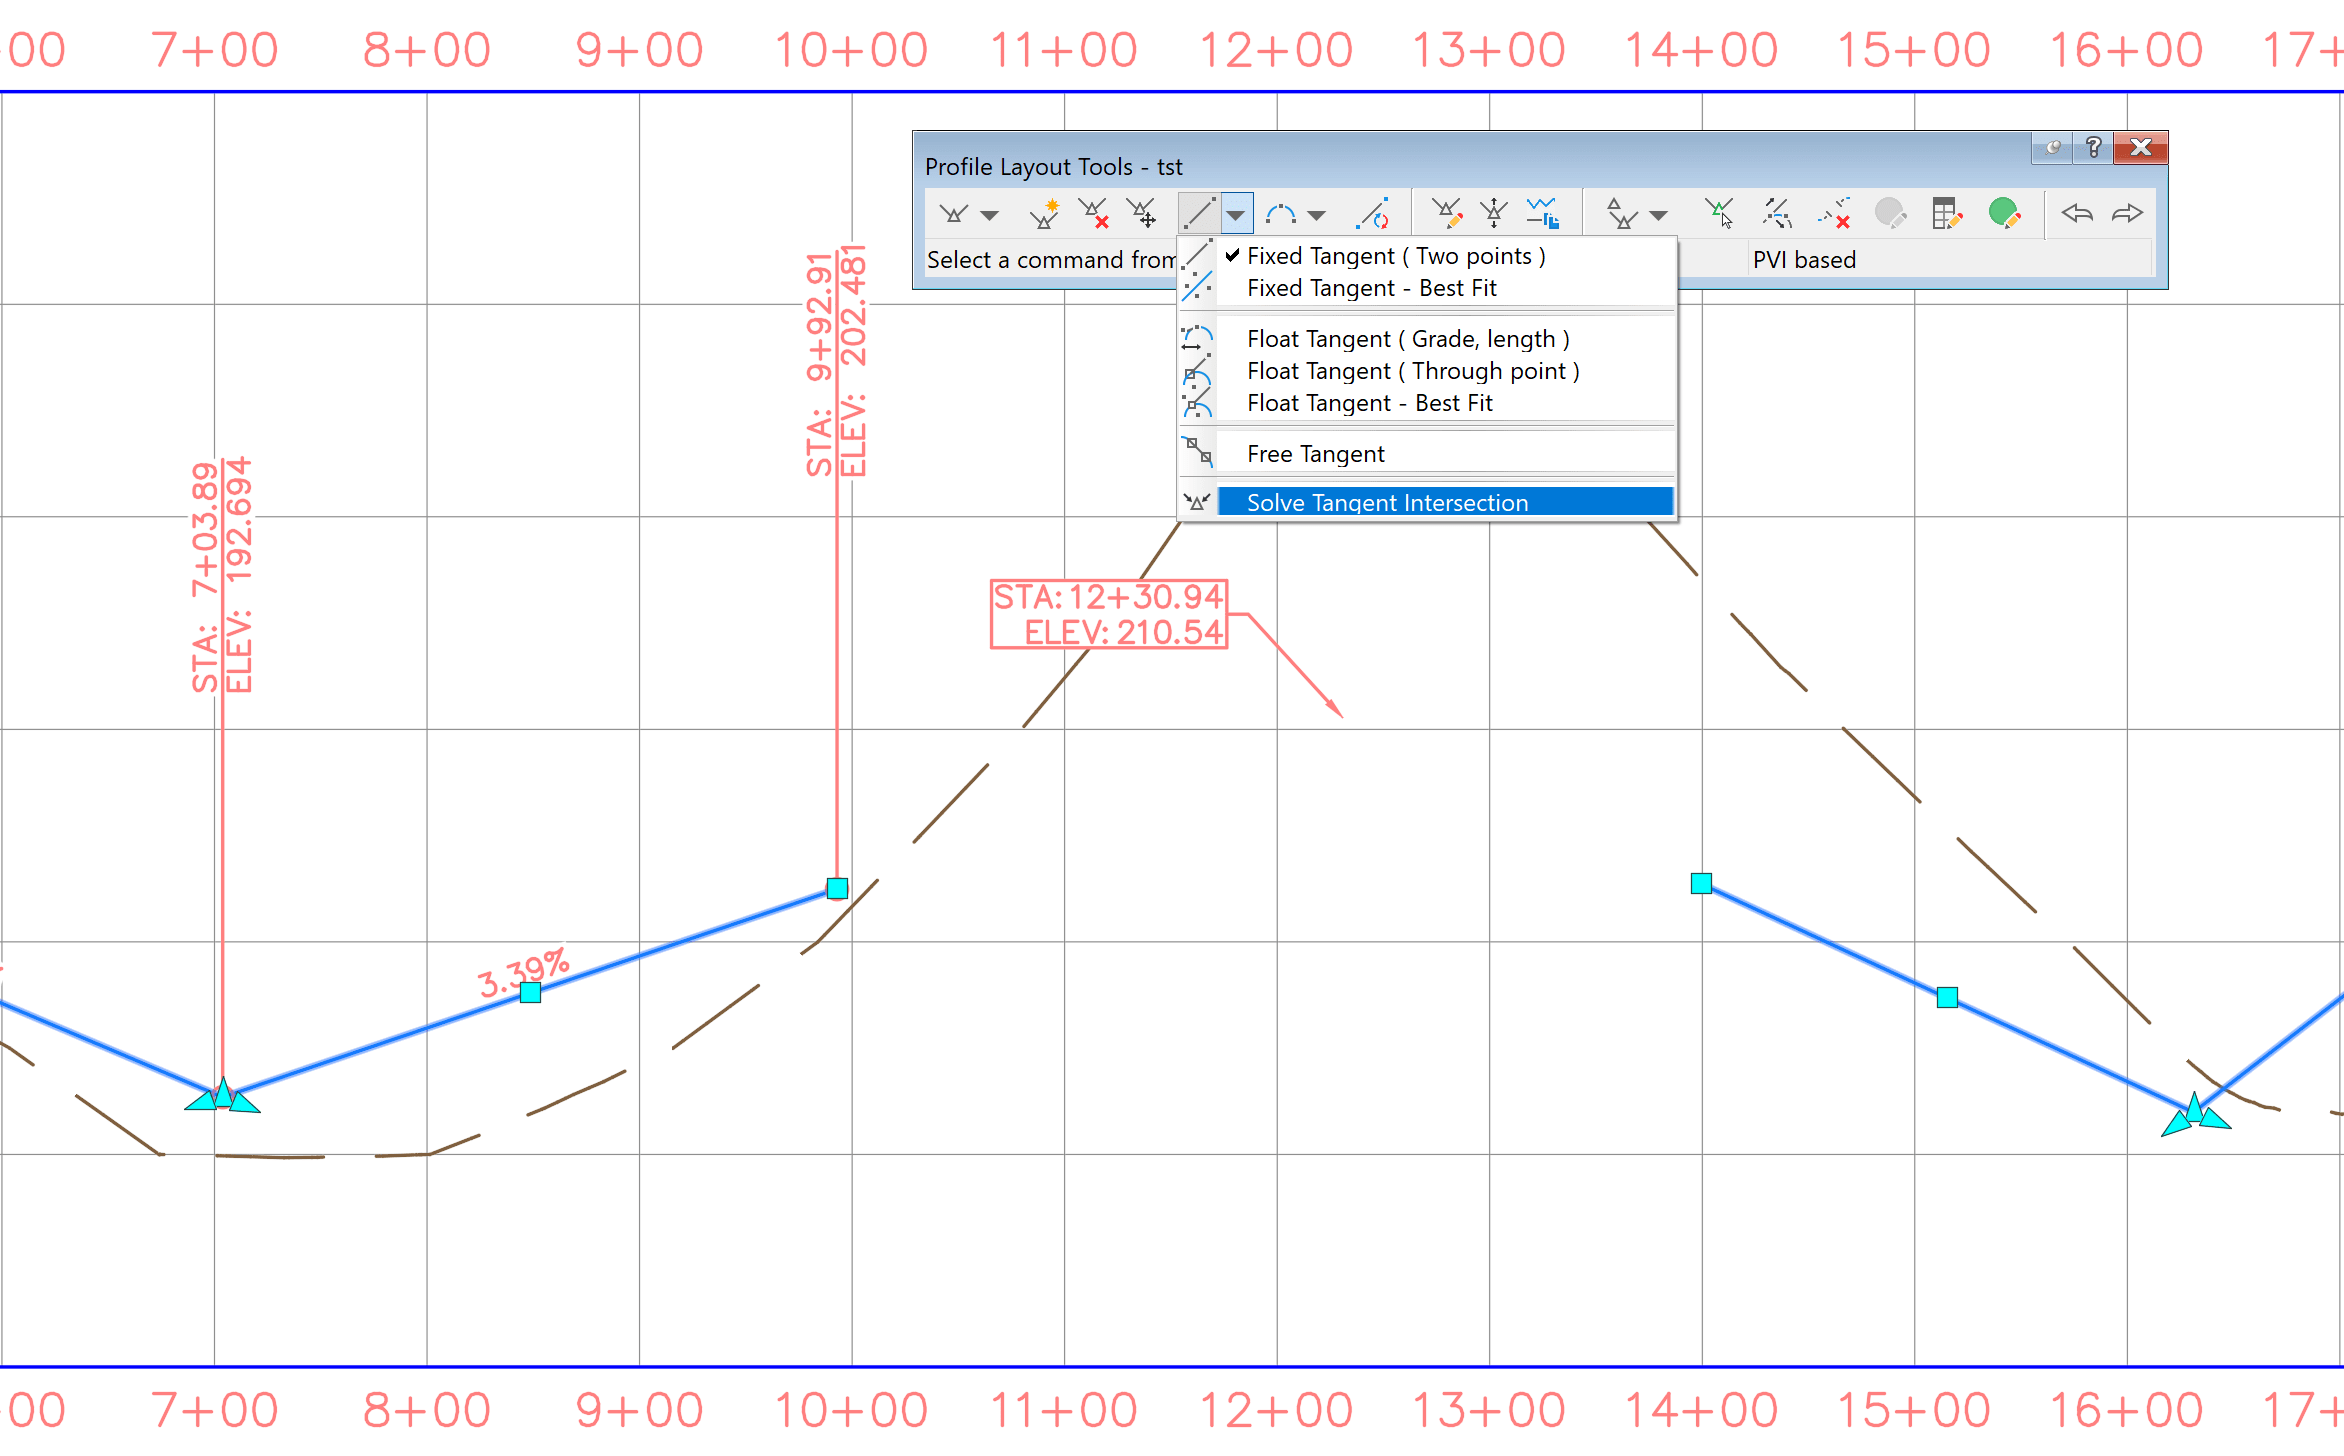Click the Insert PVI tool icon
Viewport: 2344px width, 1456px height.
[x=1043, y=213]
